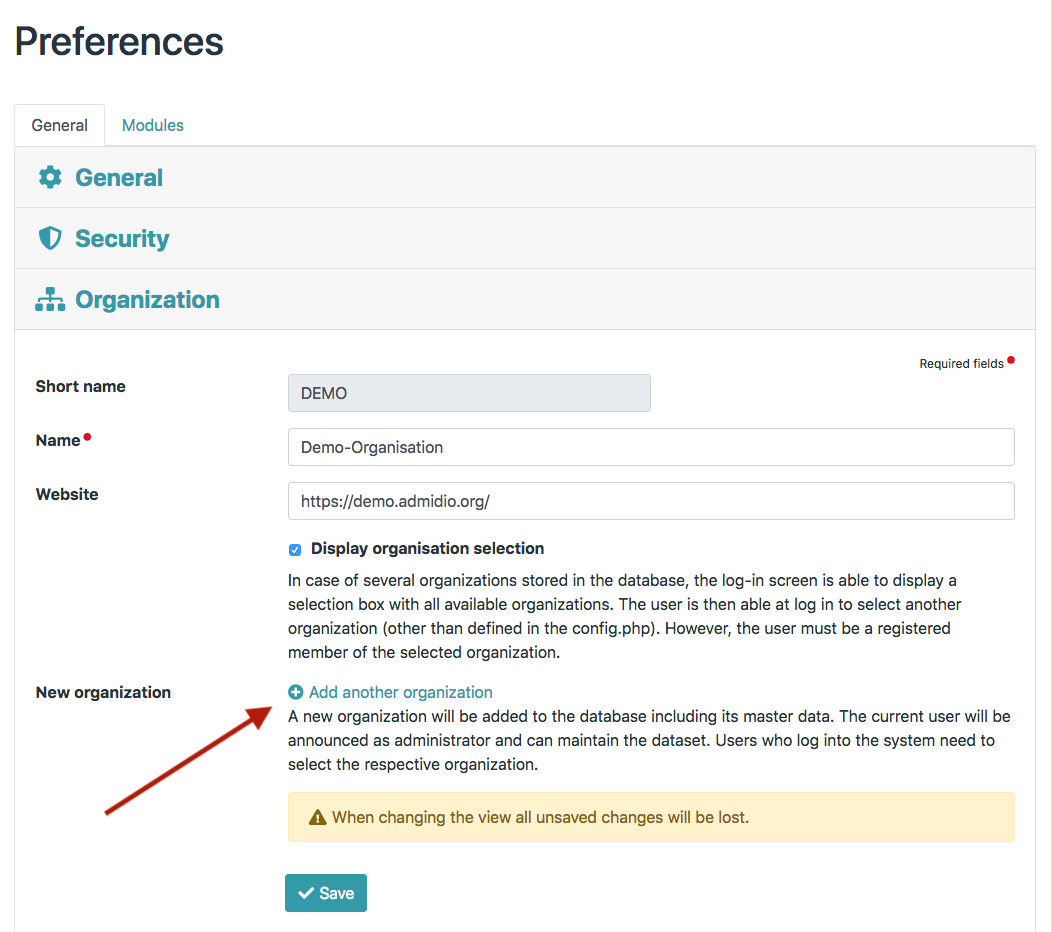Image resolution: width=1052 pixels, height=932 pixels.
Task: Uncheck the Display organisation selection checkbox
Action: pyautogui.click(x=295, y=549)
